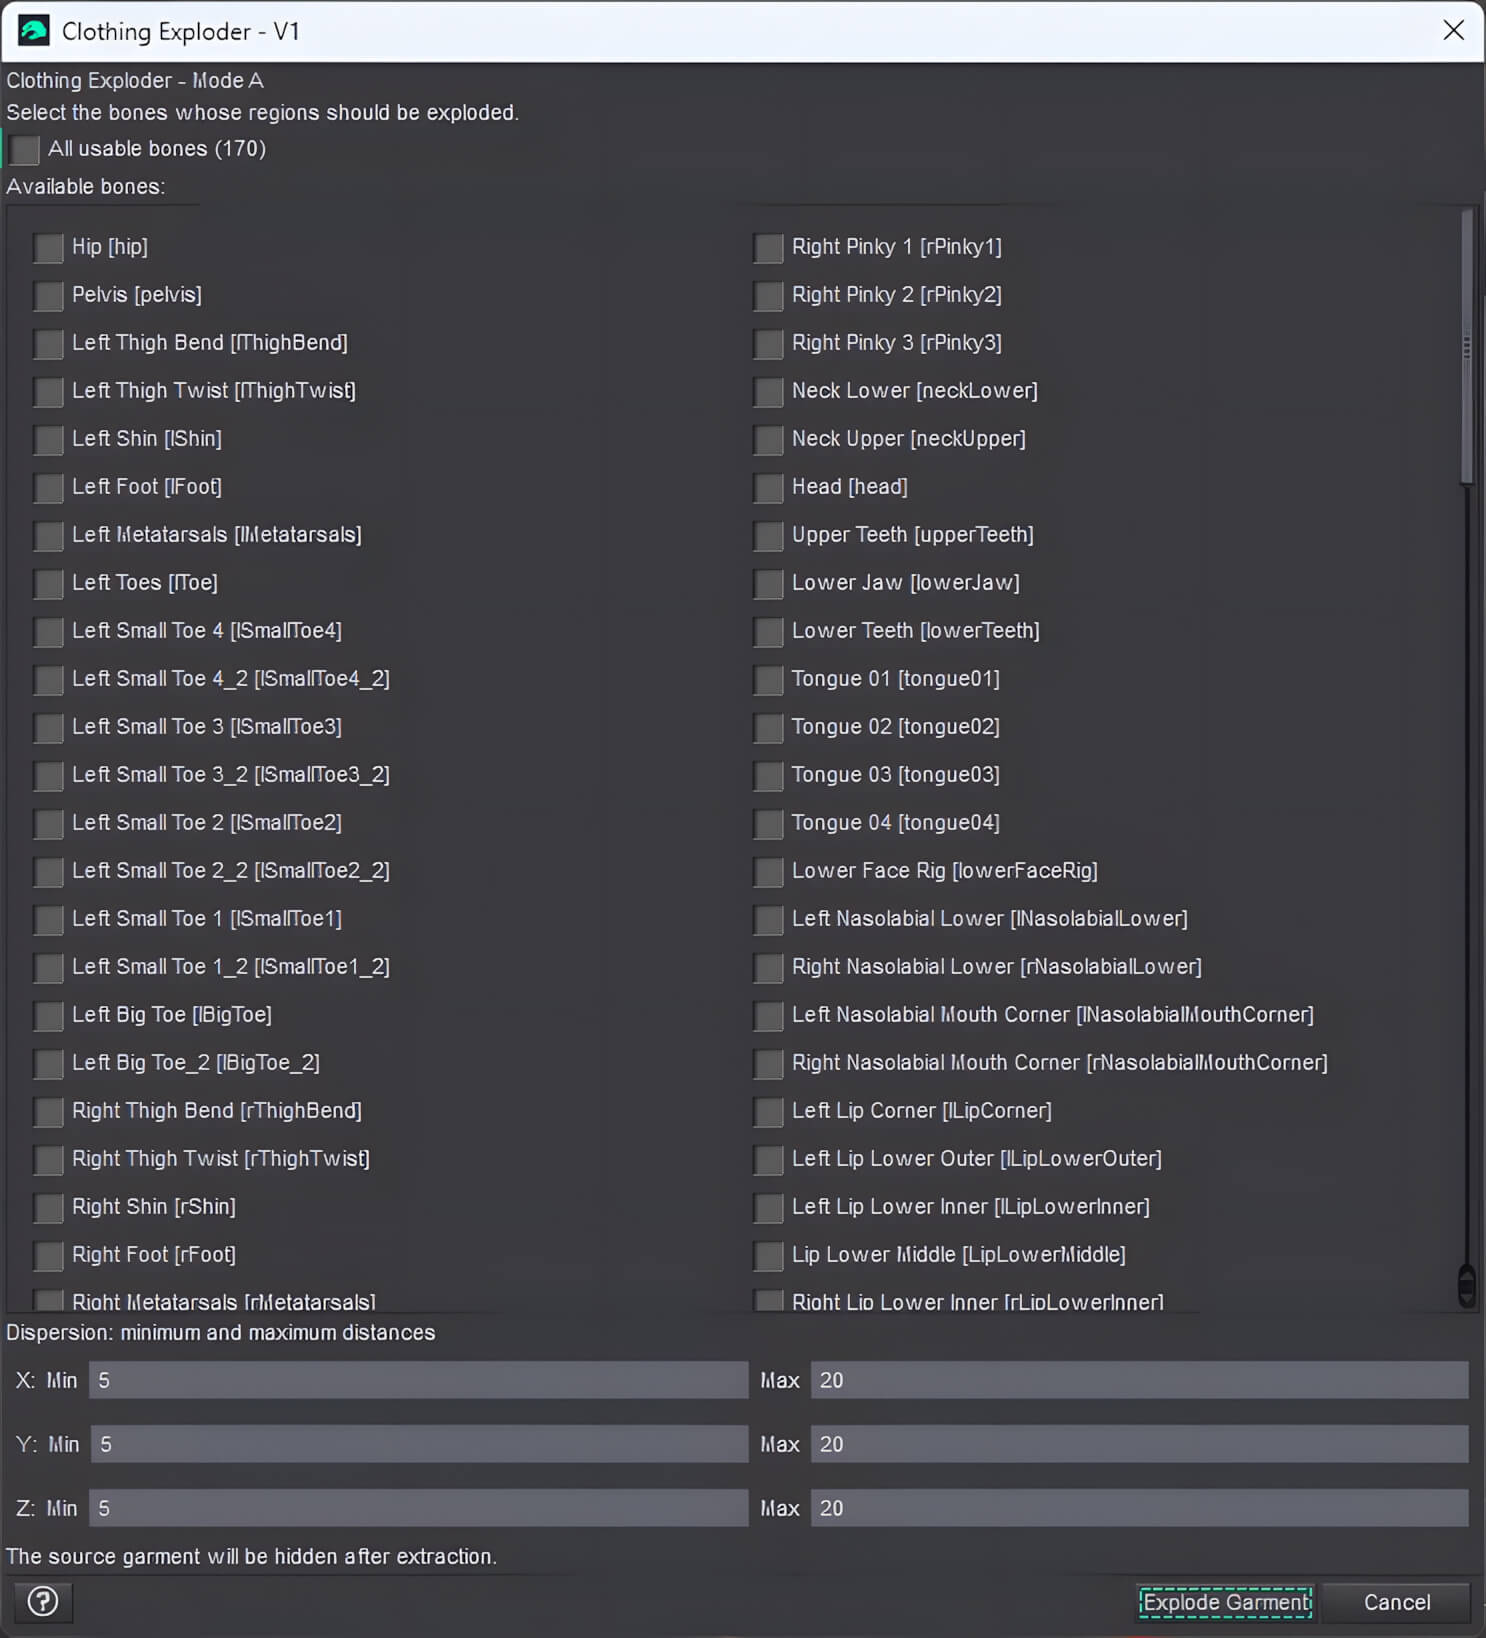Toggle the Left Small Toe 4 [lSmallToe4] checkbox
This screenshot has width=1486, height=1638.
point(48,631)
